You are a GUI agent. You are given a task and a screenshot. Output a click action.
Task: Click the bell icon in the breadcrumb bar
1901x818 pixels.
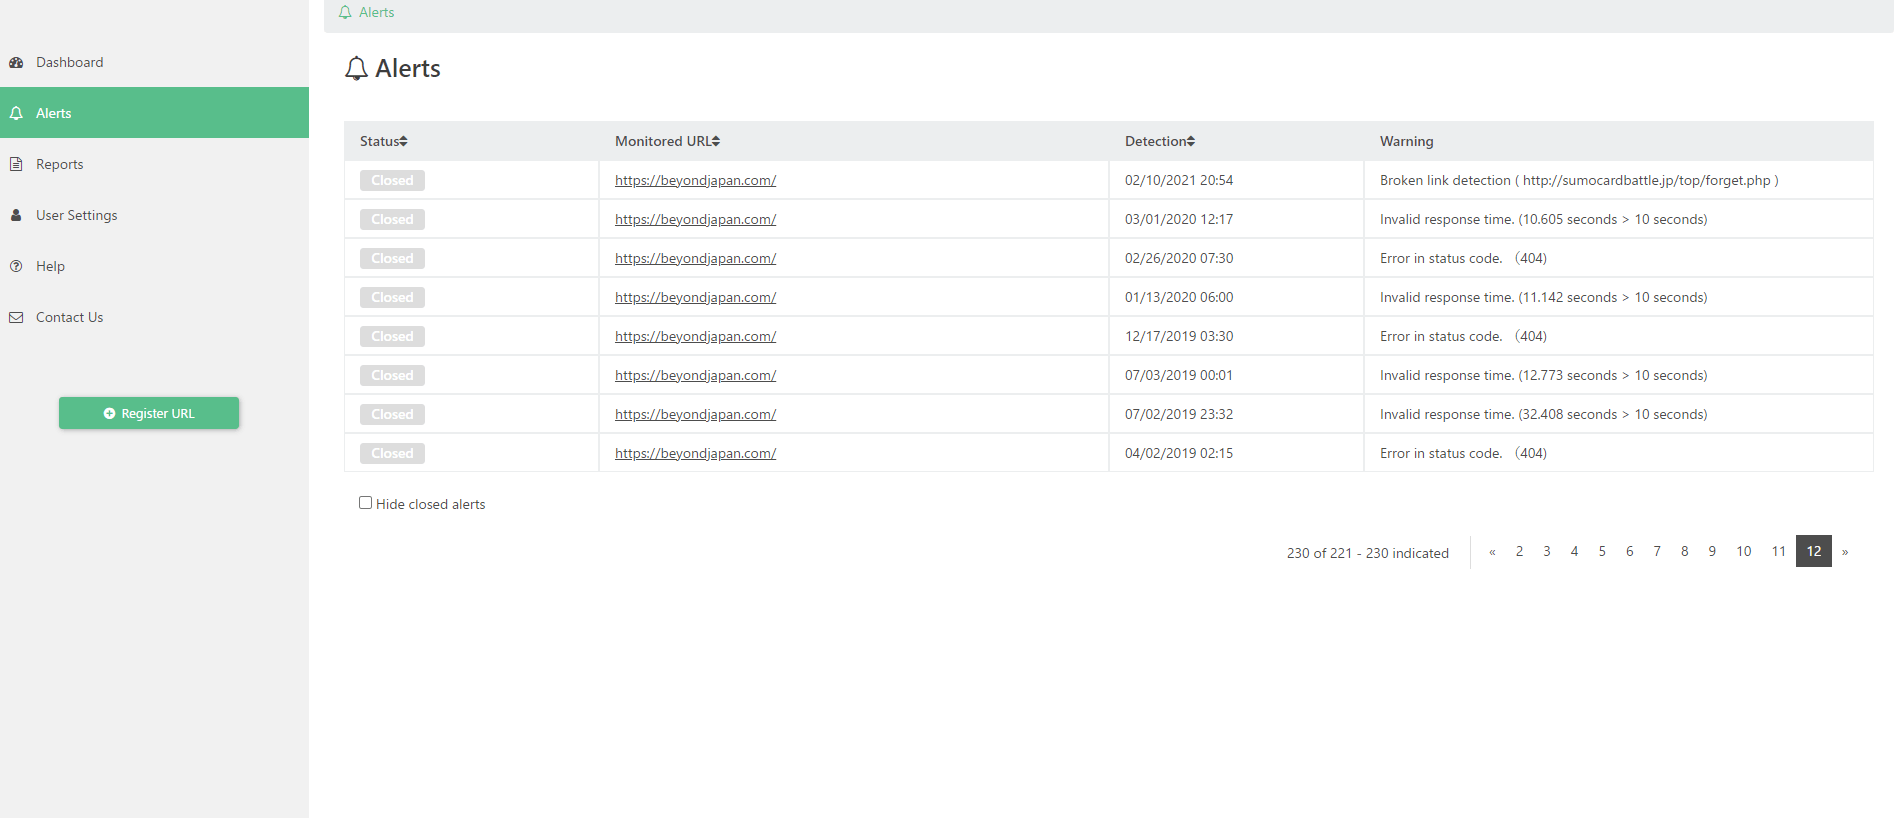pos(345,12)
